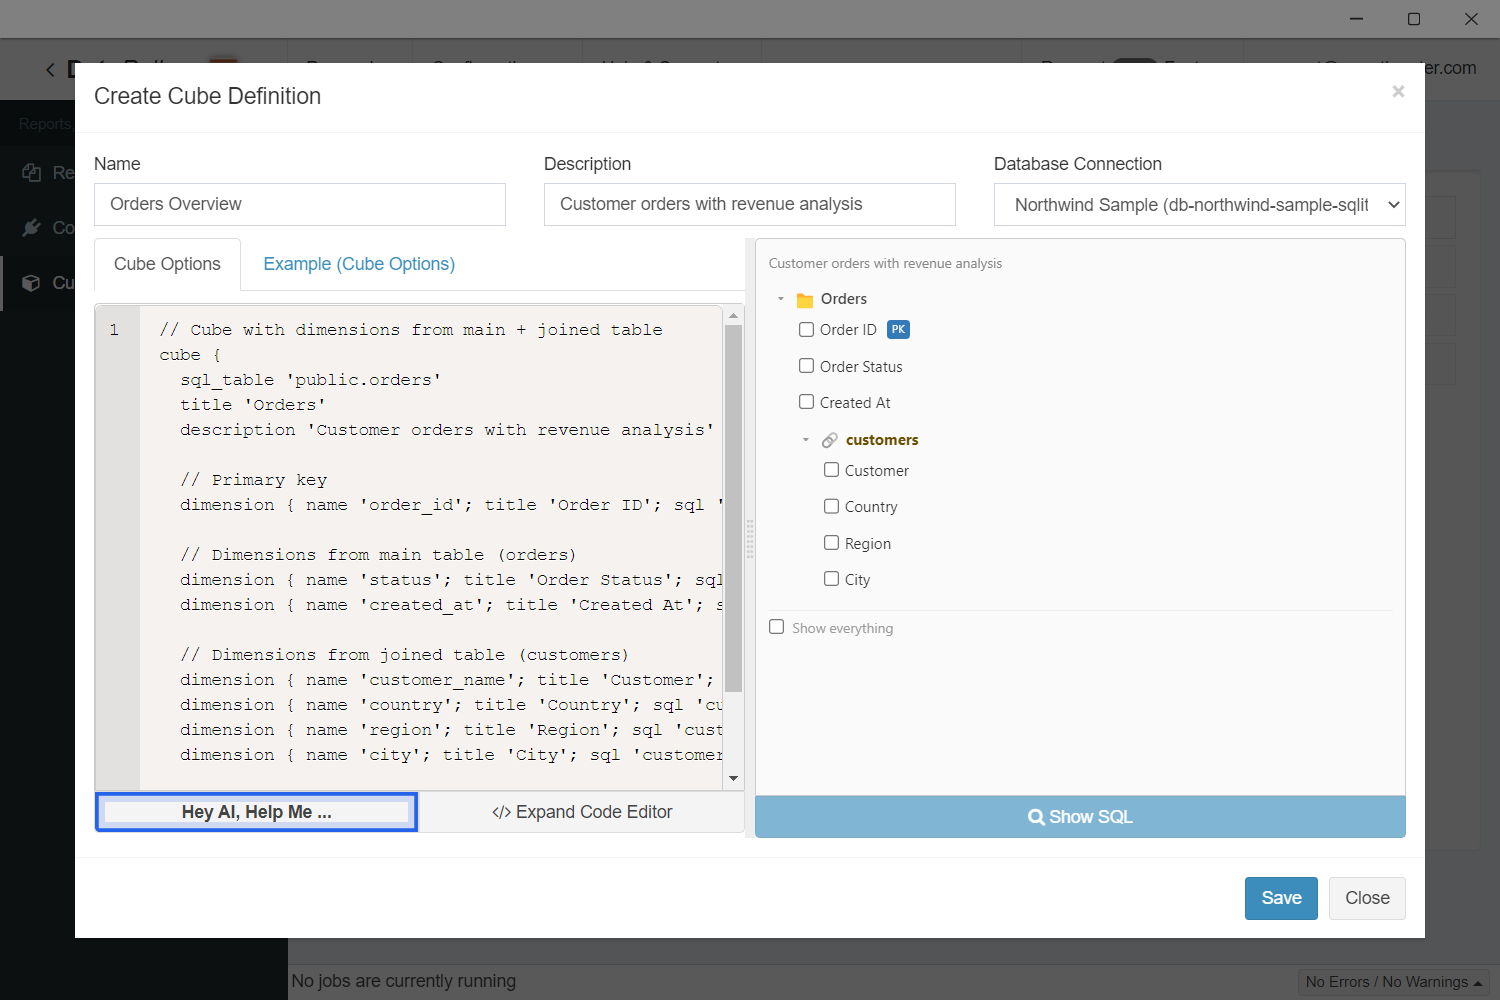This screenshot has height=1000, width=1500.
Task: Click the Close button
Action: click(x=1367, y=898)
